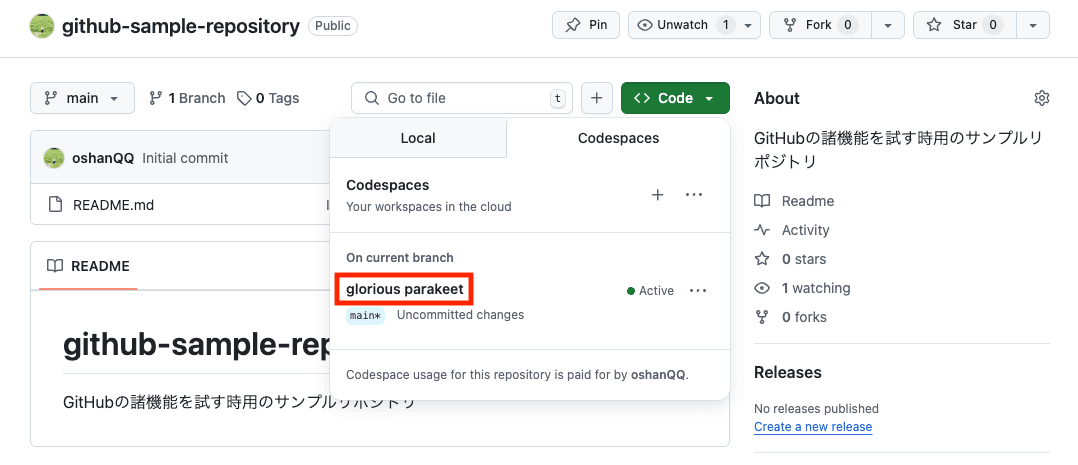Click Create a new release link
This screenshot has width=1078, height=465.
click(813, 426)
